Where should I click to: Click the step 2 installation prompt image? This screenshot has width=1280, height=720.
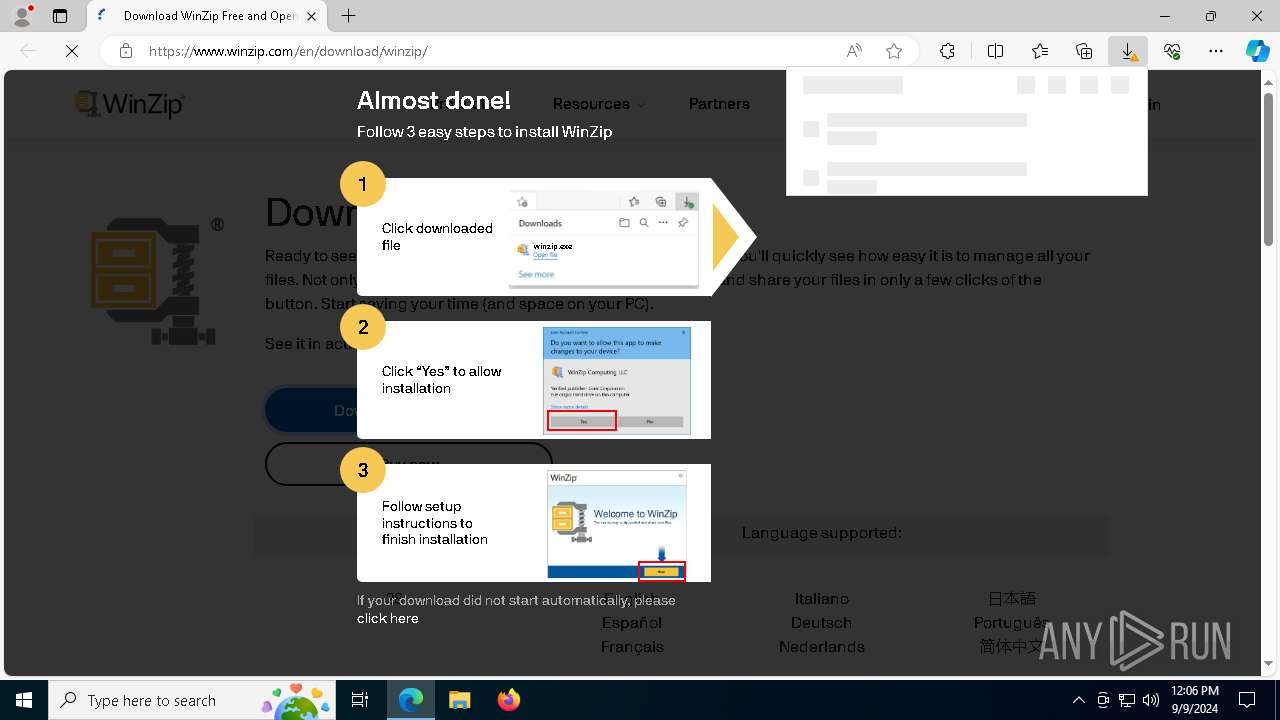pos(617,381)
